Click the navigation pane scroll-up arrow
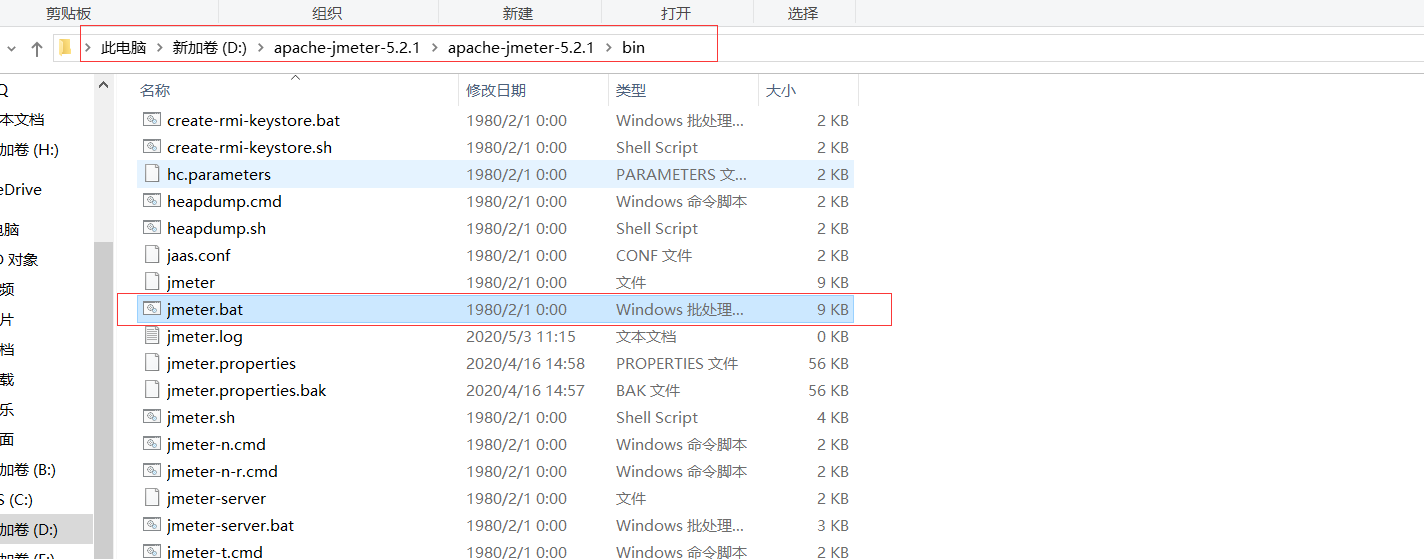The image size is (1424, 559). (x=104, y=86)
